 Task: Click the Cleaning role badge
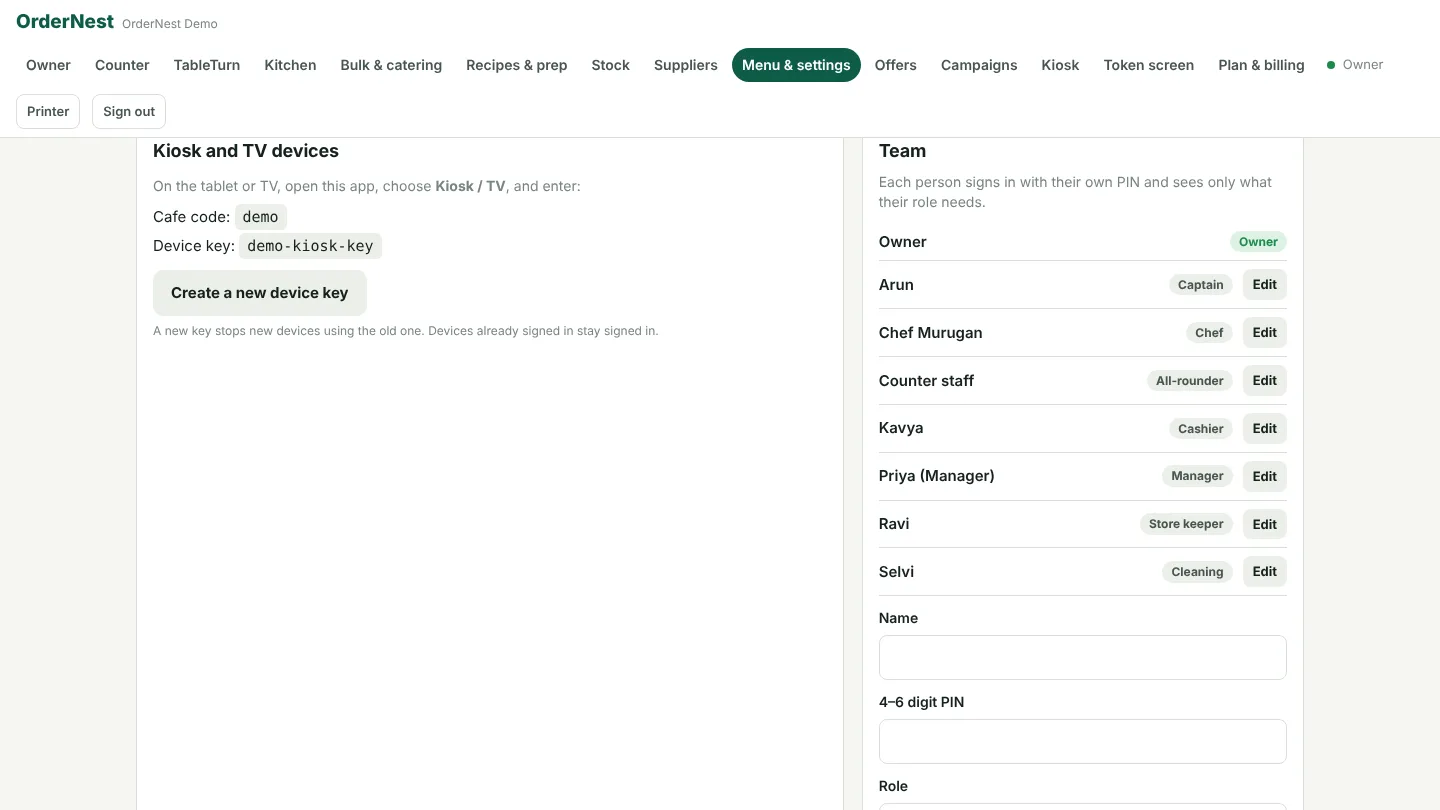coord(1197,572)
